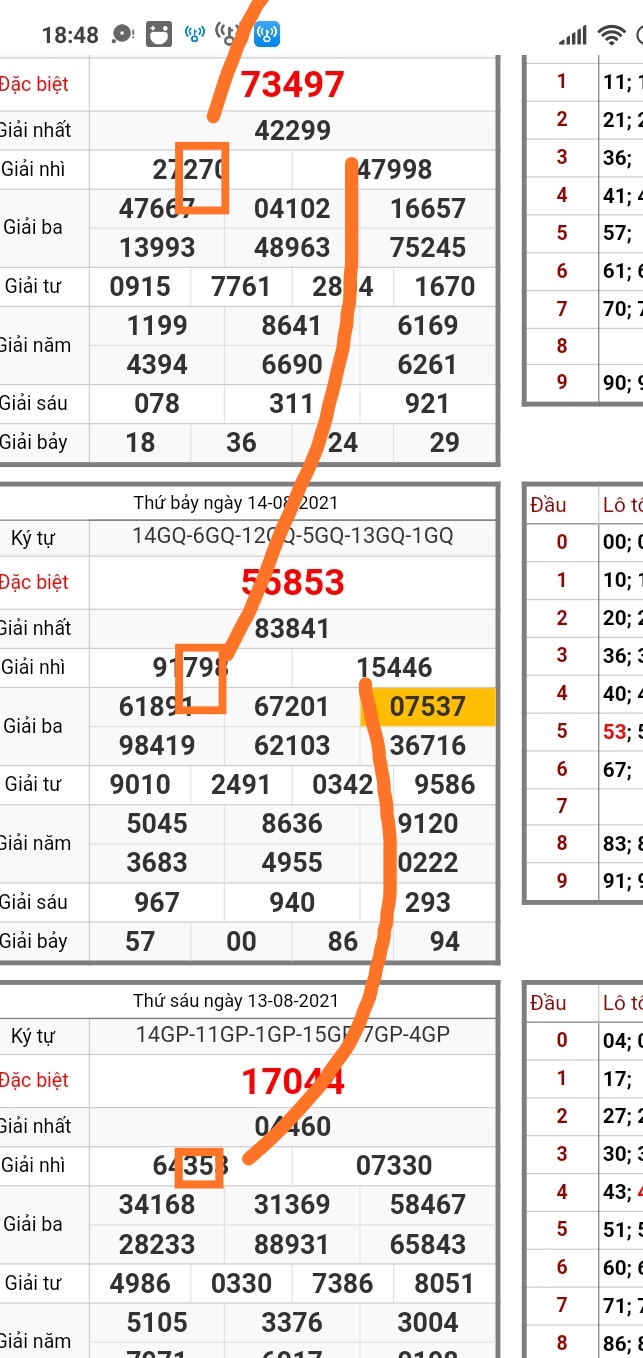Tap the red 53 in the lô tô table
The height and width of the screenshot is (1358, 643).
613,732
